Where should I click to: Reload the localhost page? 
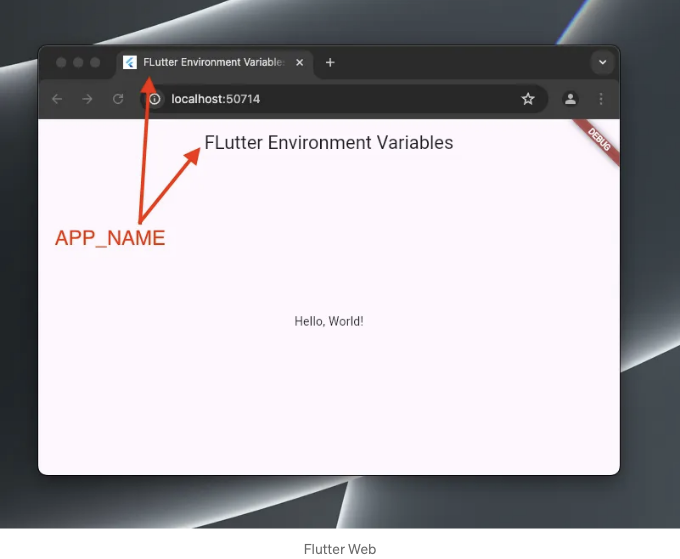(x=118, y=99)
